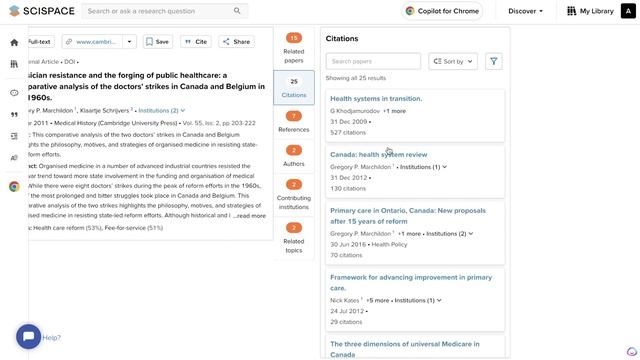The height and width of the screenshot is (360, 640).
Task: Open the library books icon in sidebar
Action: pos(14,64)
